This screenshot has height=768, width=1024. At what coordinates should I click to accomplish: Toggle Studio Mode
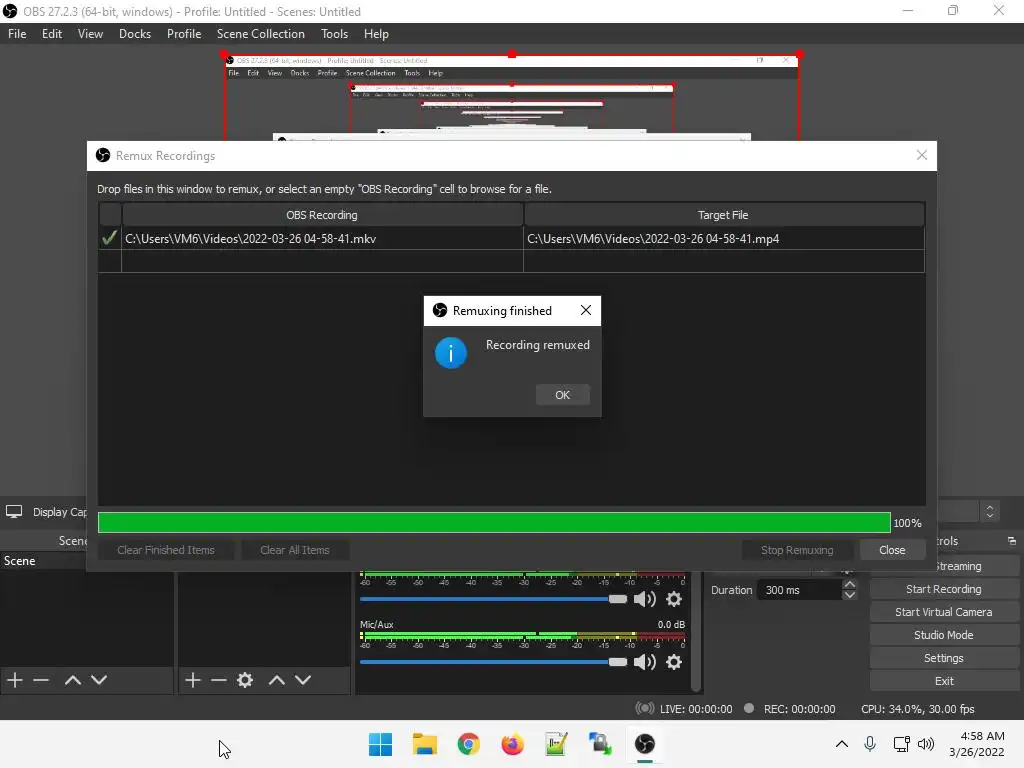(x=944, y=635)
